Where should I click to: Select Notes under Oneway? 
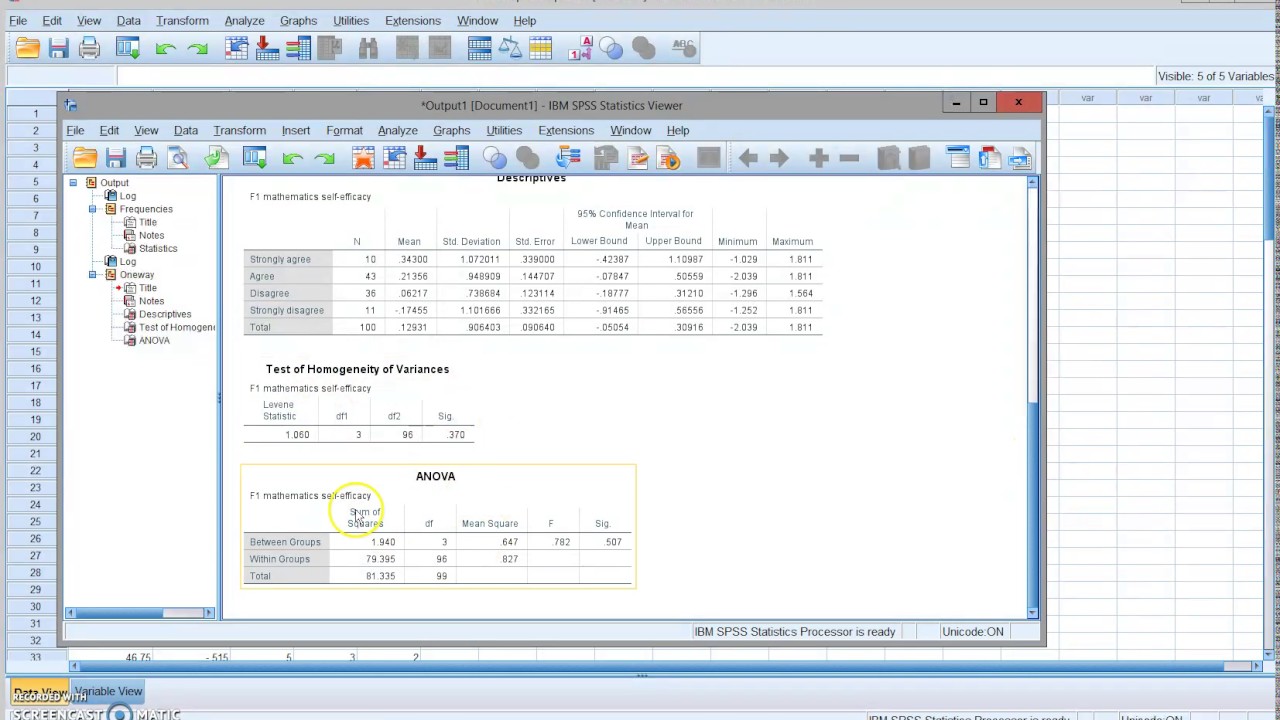151,301
